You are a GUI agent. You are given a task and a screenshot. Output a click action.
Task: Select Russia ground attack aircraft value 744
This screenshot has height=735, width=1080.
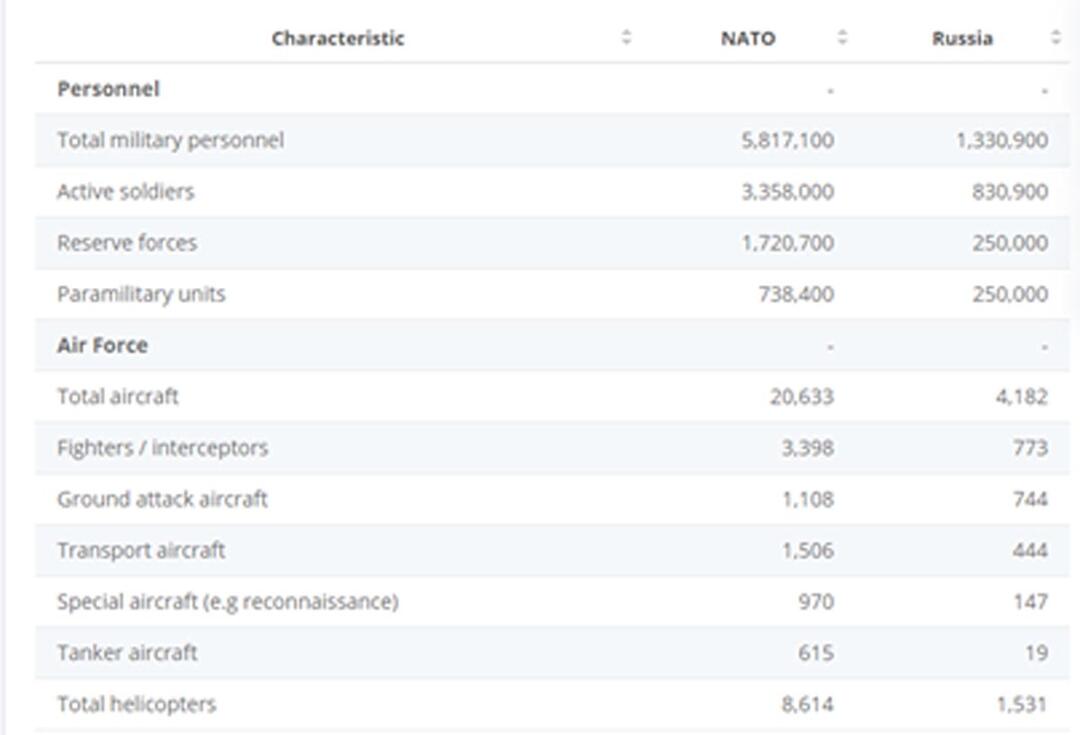coord(1029,499)
